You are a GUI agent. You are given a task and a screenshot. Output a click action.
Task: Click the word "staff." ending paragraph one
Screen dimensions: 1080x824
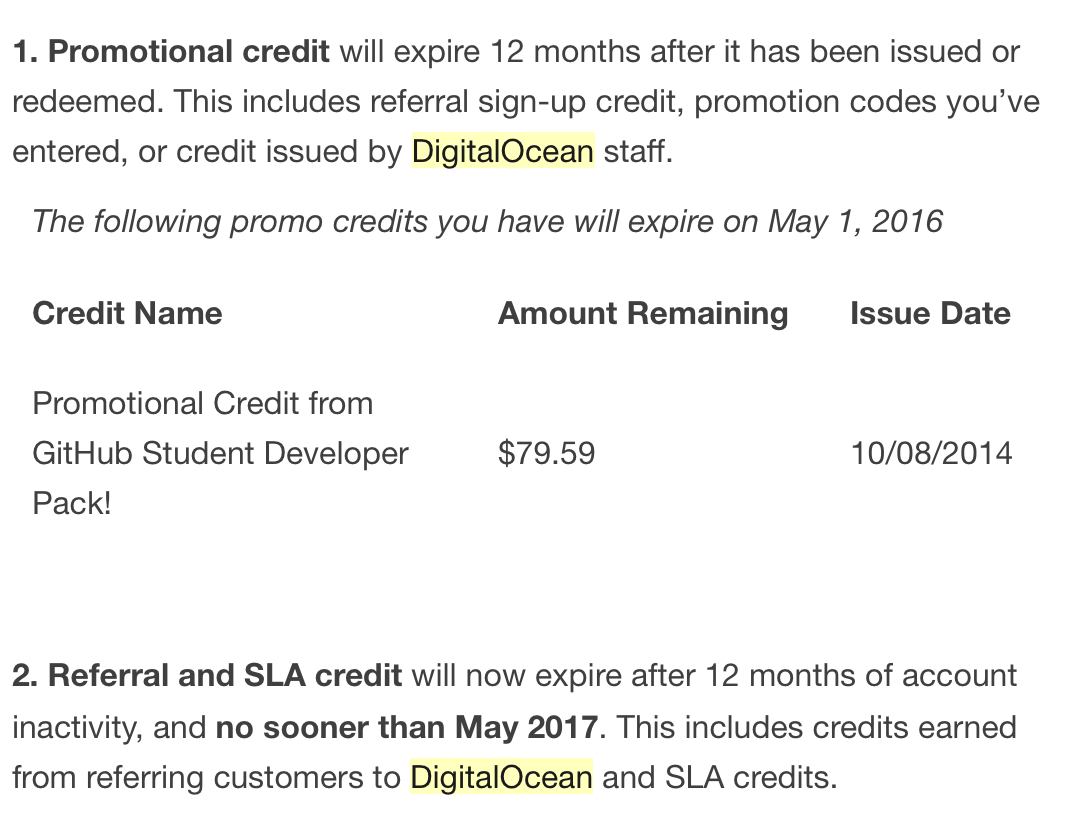point(638,152)
